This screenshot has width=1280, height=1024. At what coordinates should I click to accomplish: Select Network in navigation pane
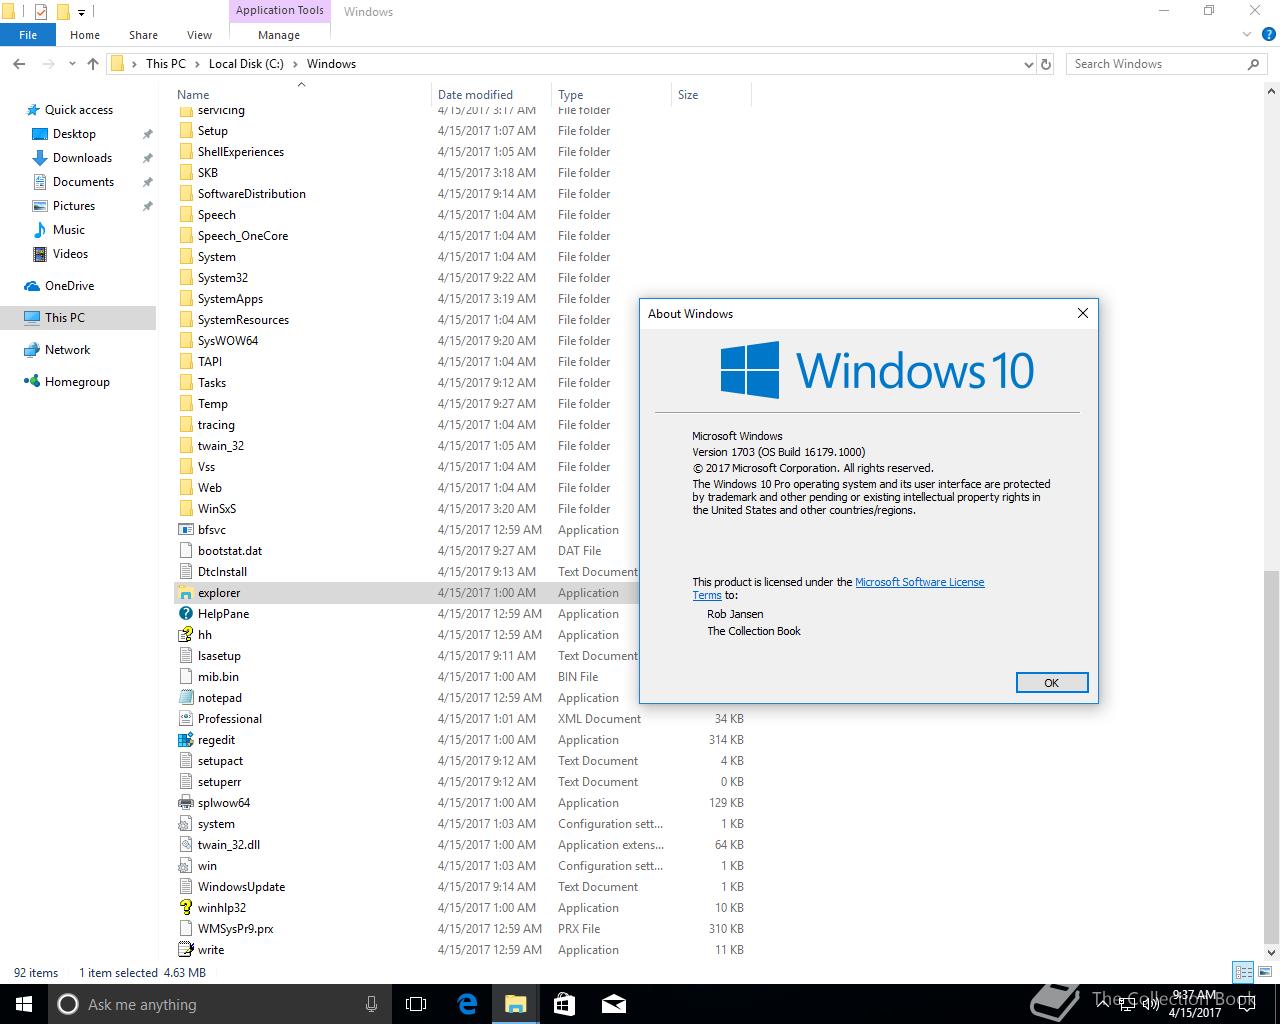tap(67, 350)
